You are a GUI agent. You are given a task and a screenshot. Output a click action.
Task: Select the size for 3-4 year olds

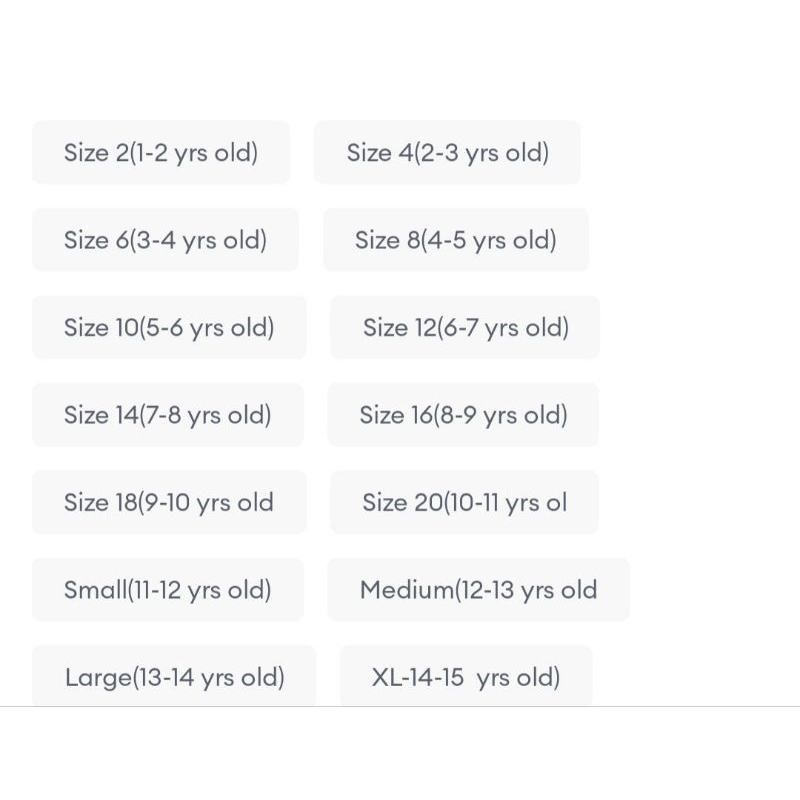(x=165, y=240)
